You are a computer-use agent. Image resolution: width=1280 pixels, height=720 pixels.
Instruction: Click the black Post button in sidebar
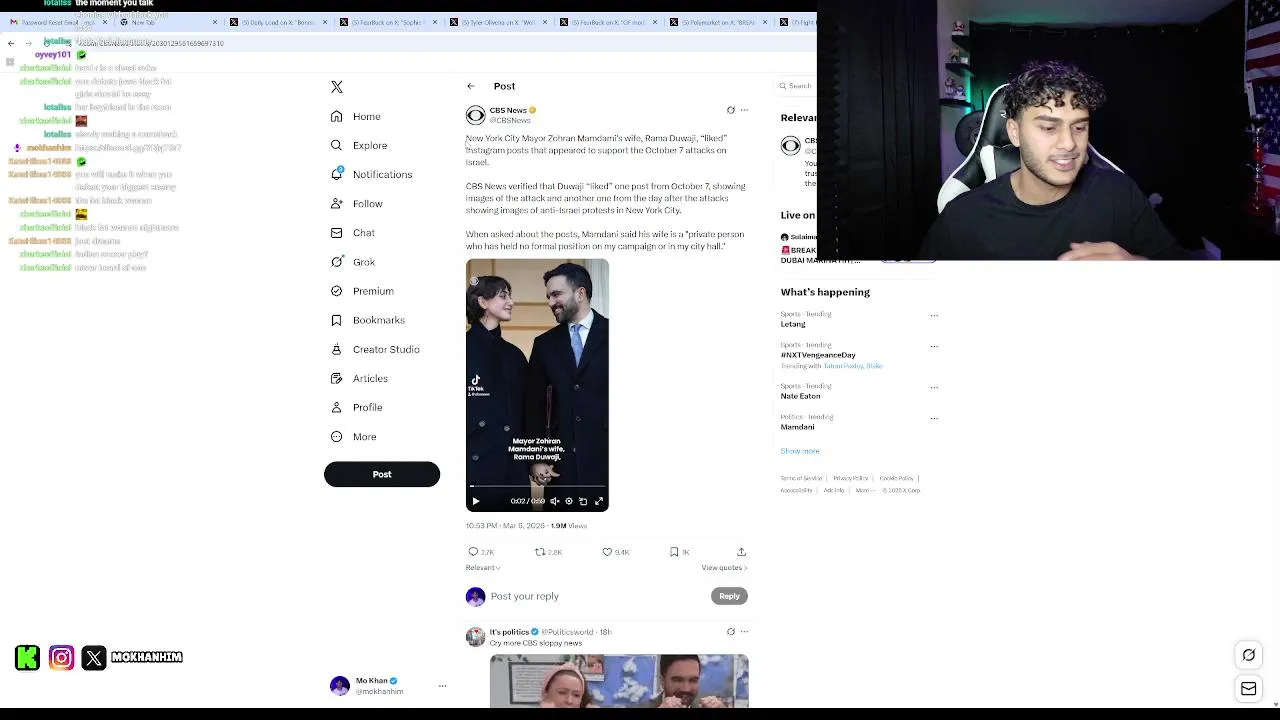pyautogui.click(x=382, y=474)
